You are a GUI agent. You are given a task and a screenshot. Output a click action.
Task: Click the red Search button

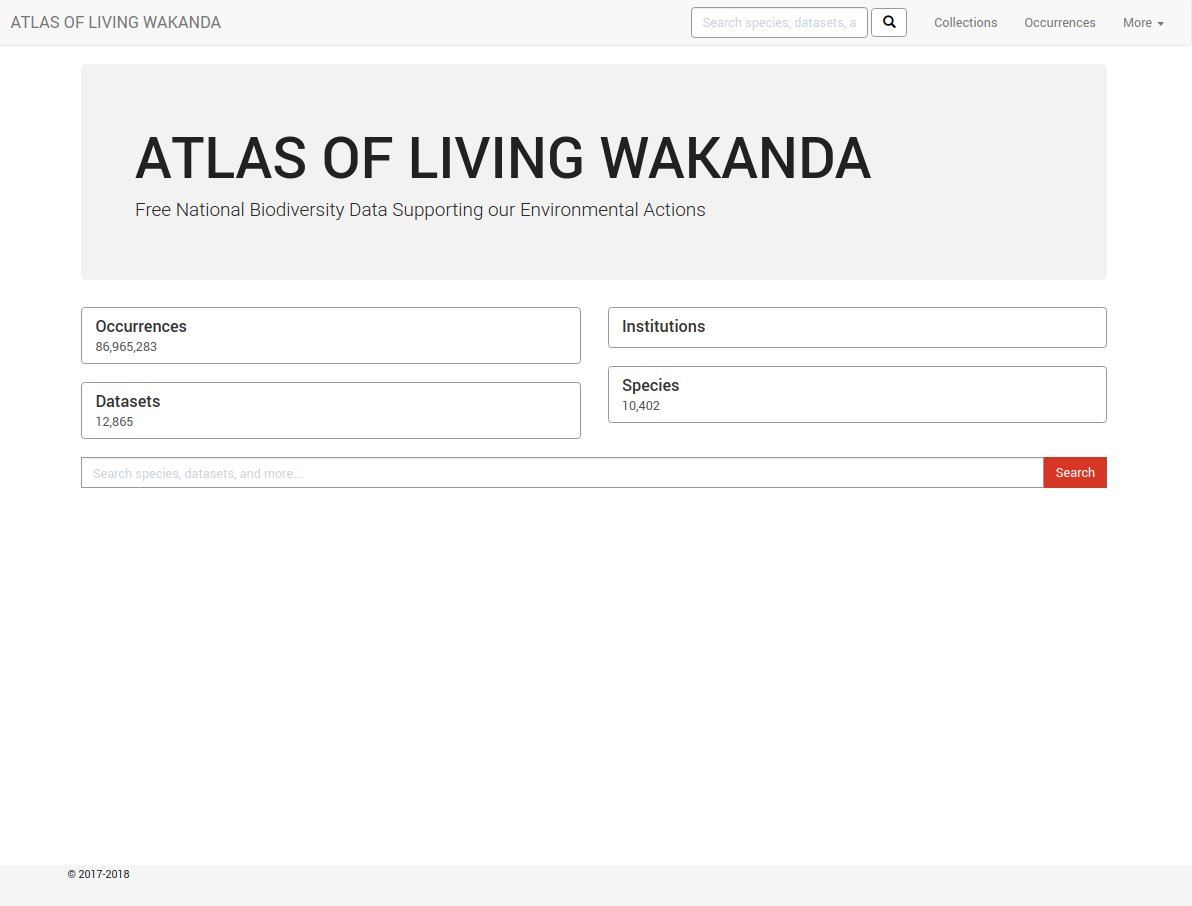[x=1075, y=473]
